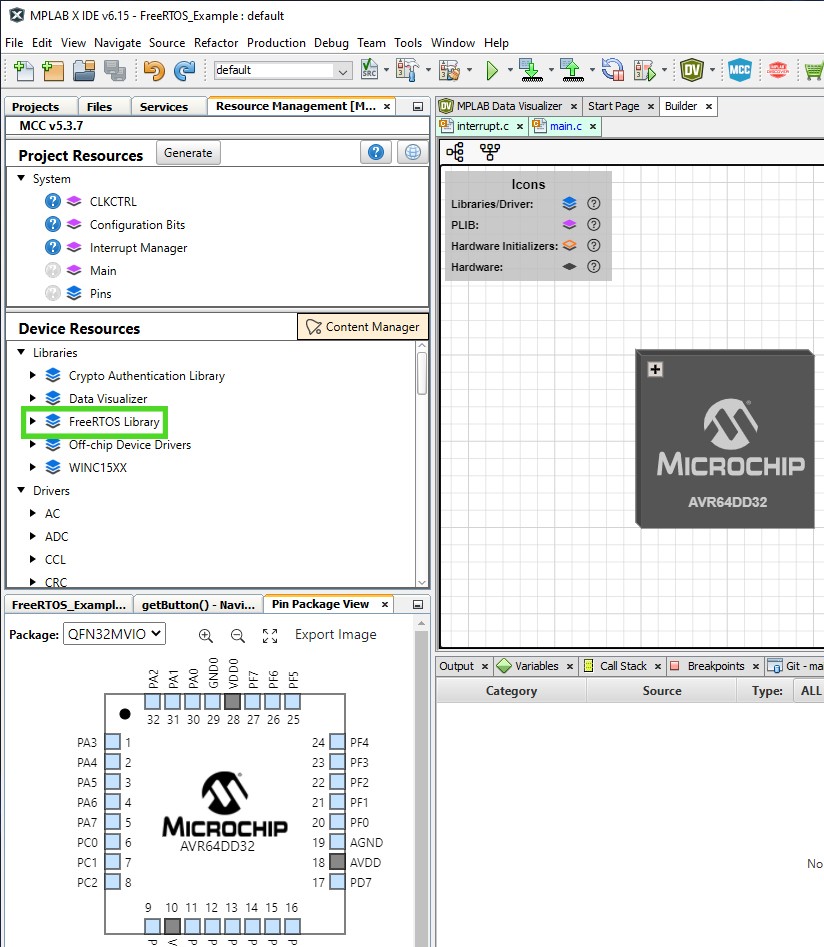The image size is (824, 947).
Task: Toggle pin PC0 on the package
Action: [x=113, y=842]
